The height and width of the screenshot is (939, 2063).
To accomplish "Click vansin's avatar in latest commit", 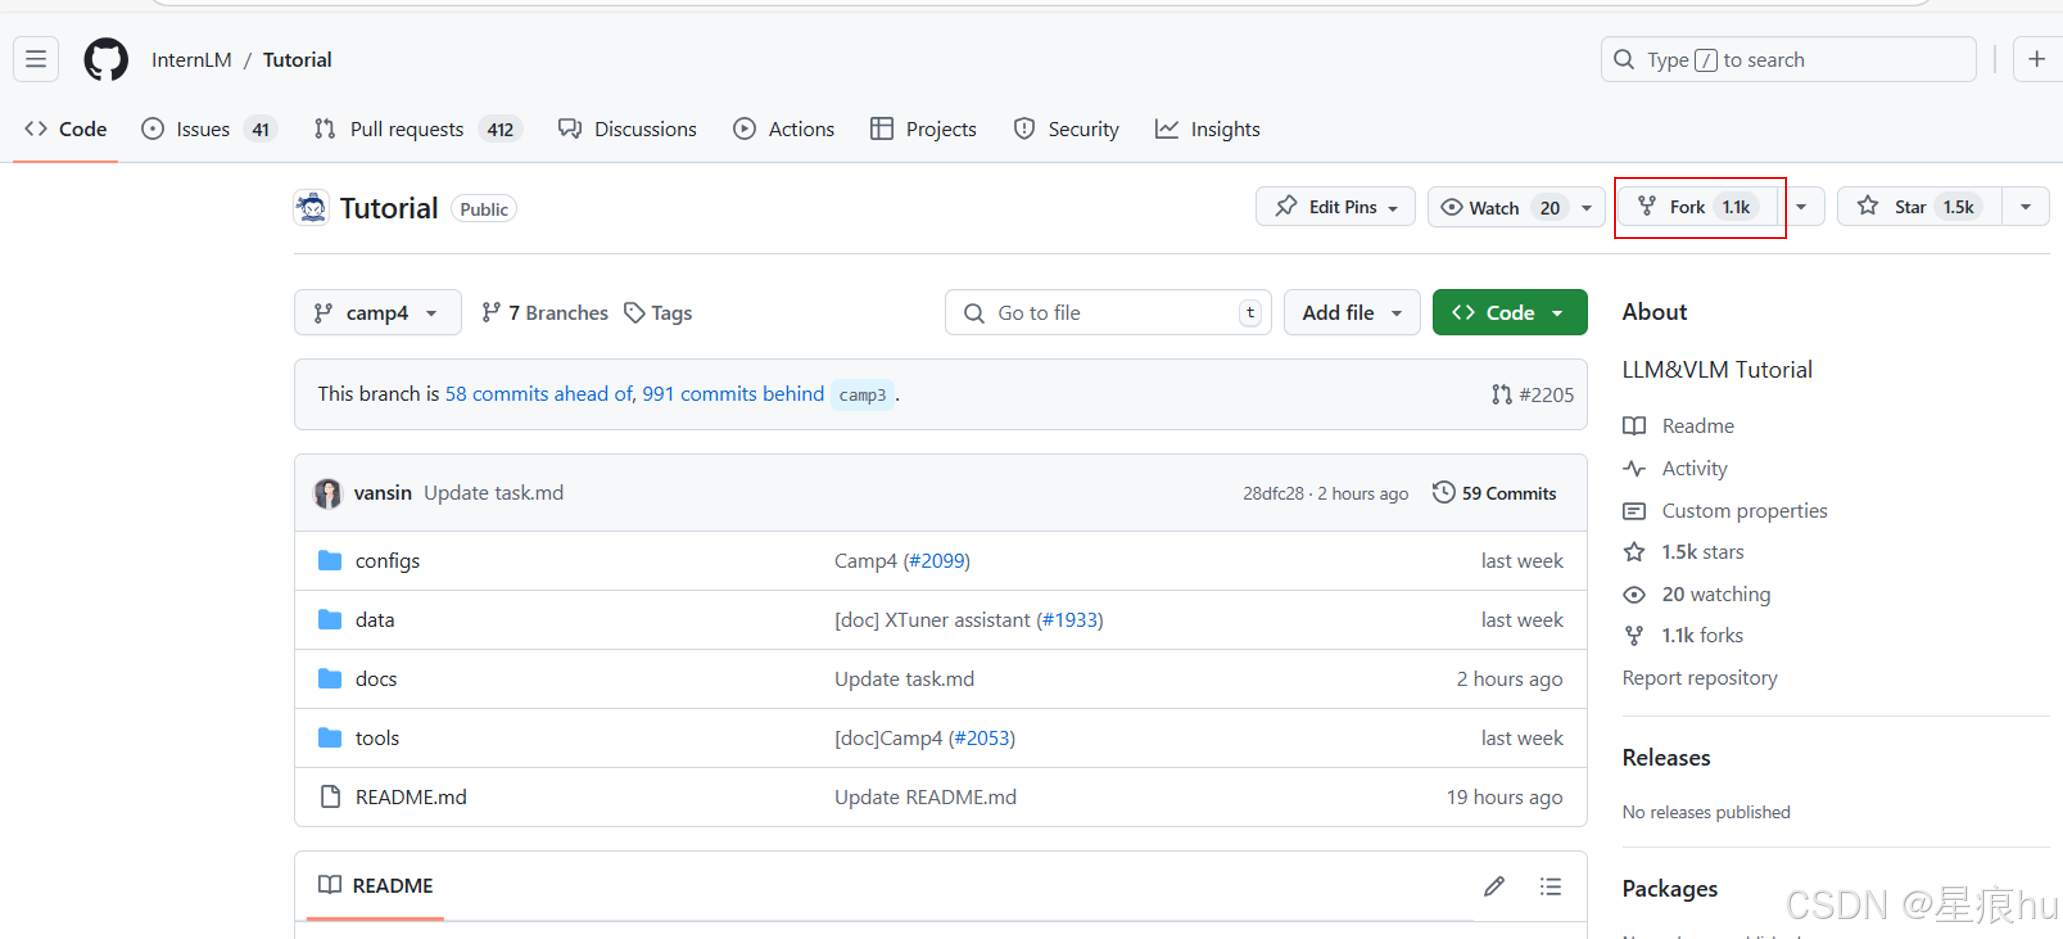I will coord(328,493).
